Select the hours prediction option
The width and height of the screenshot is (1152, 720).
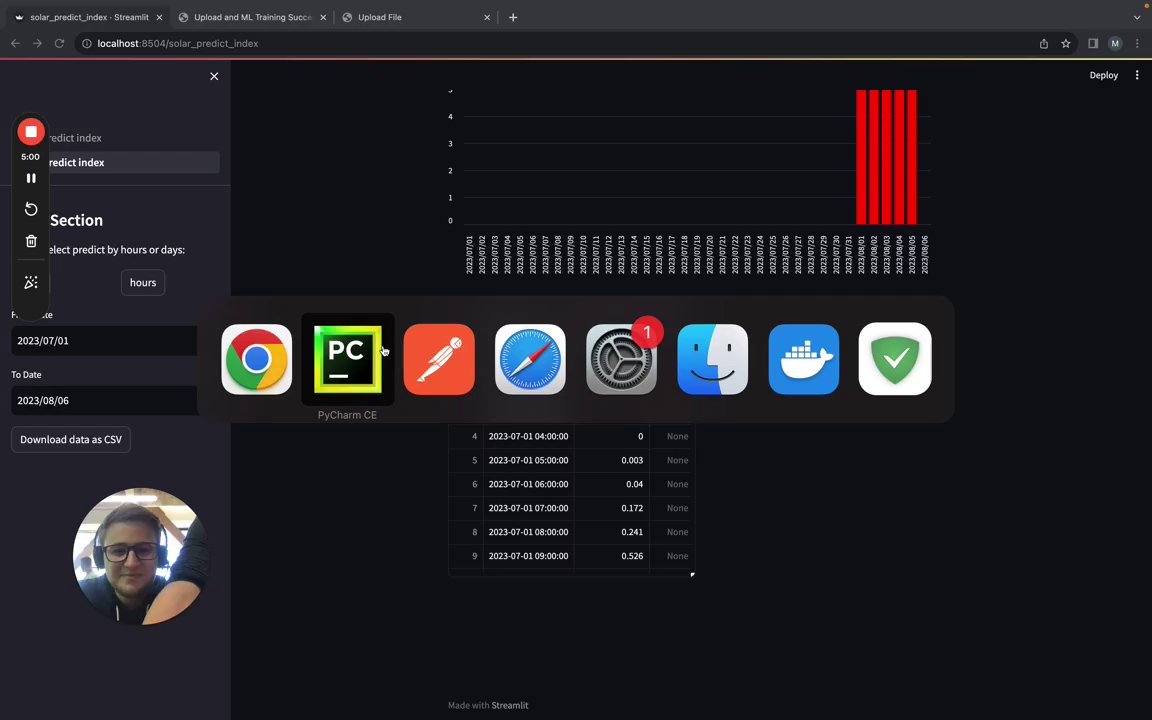(143, 282)
